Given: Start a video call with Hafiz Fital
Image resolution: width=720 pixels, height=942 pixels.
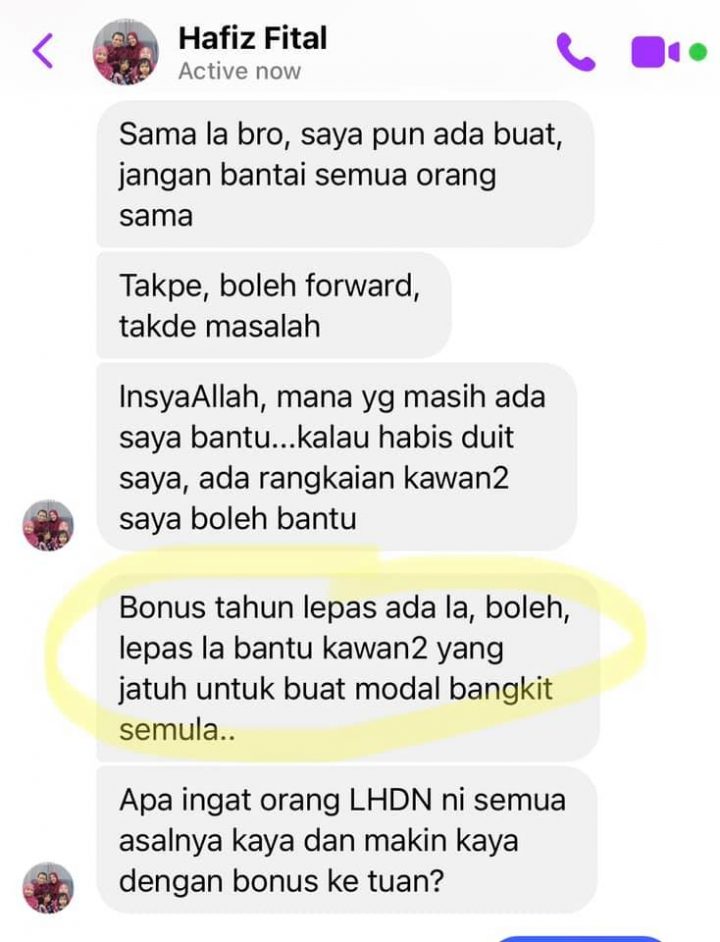Looking at the screenshot, I should [654, 52].
